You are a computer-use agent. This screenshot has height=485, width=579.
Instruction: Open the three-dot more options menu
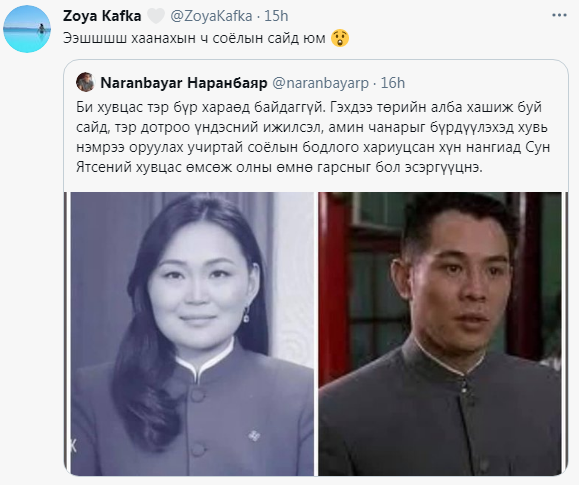(559, 16)
